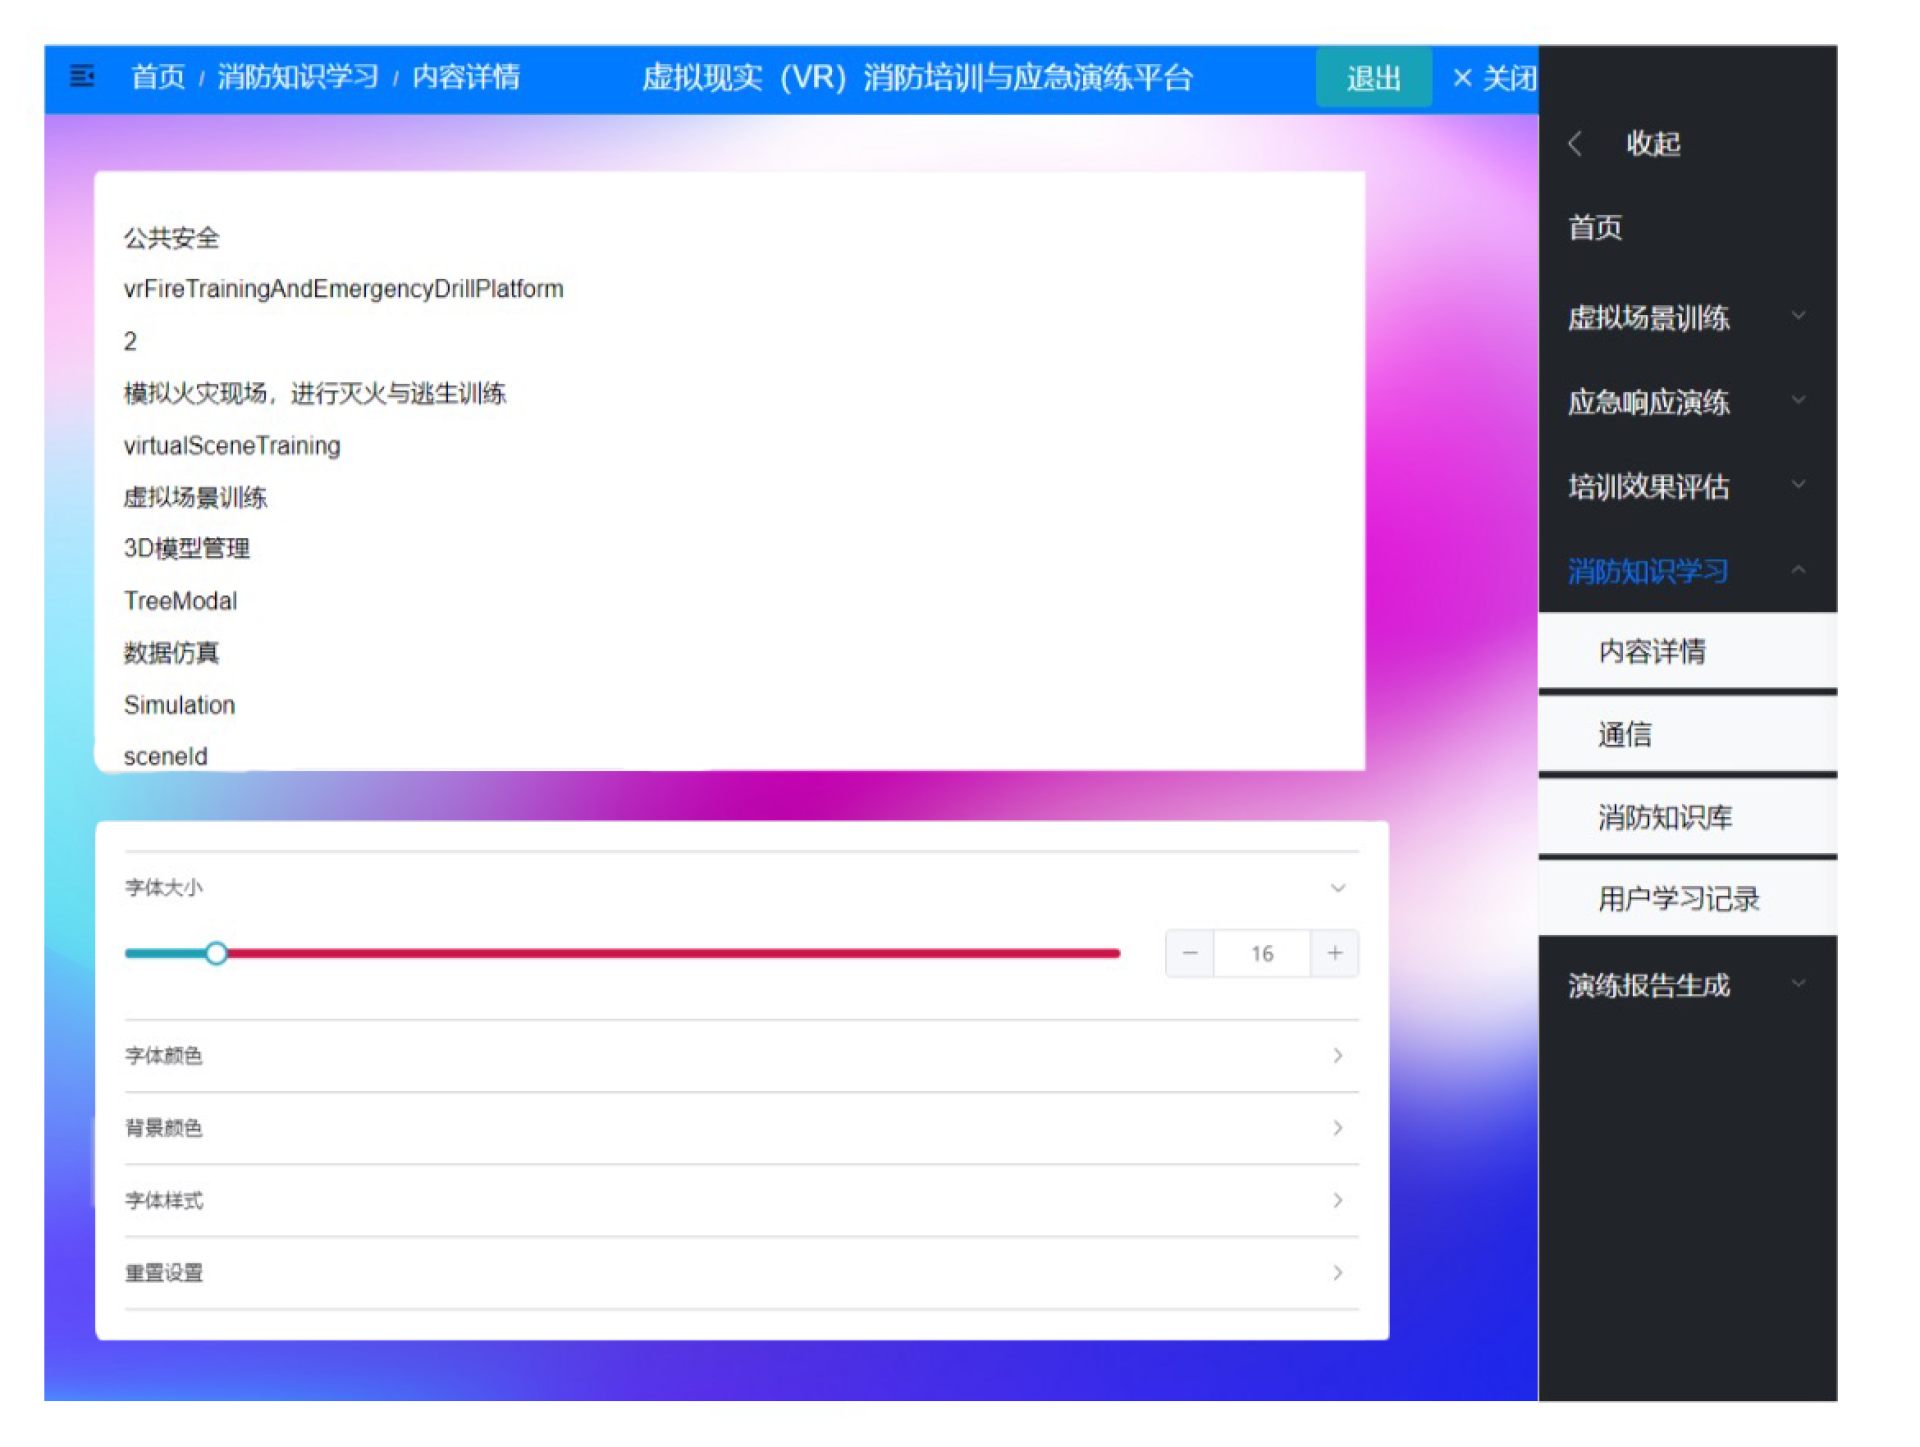Click the X 关闭 close icon
1920x1447 pixels.
[1462, 78]
